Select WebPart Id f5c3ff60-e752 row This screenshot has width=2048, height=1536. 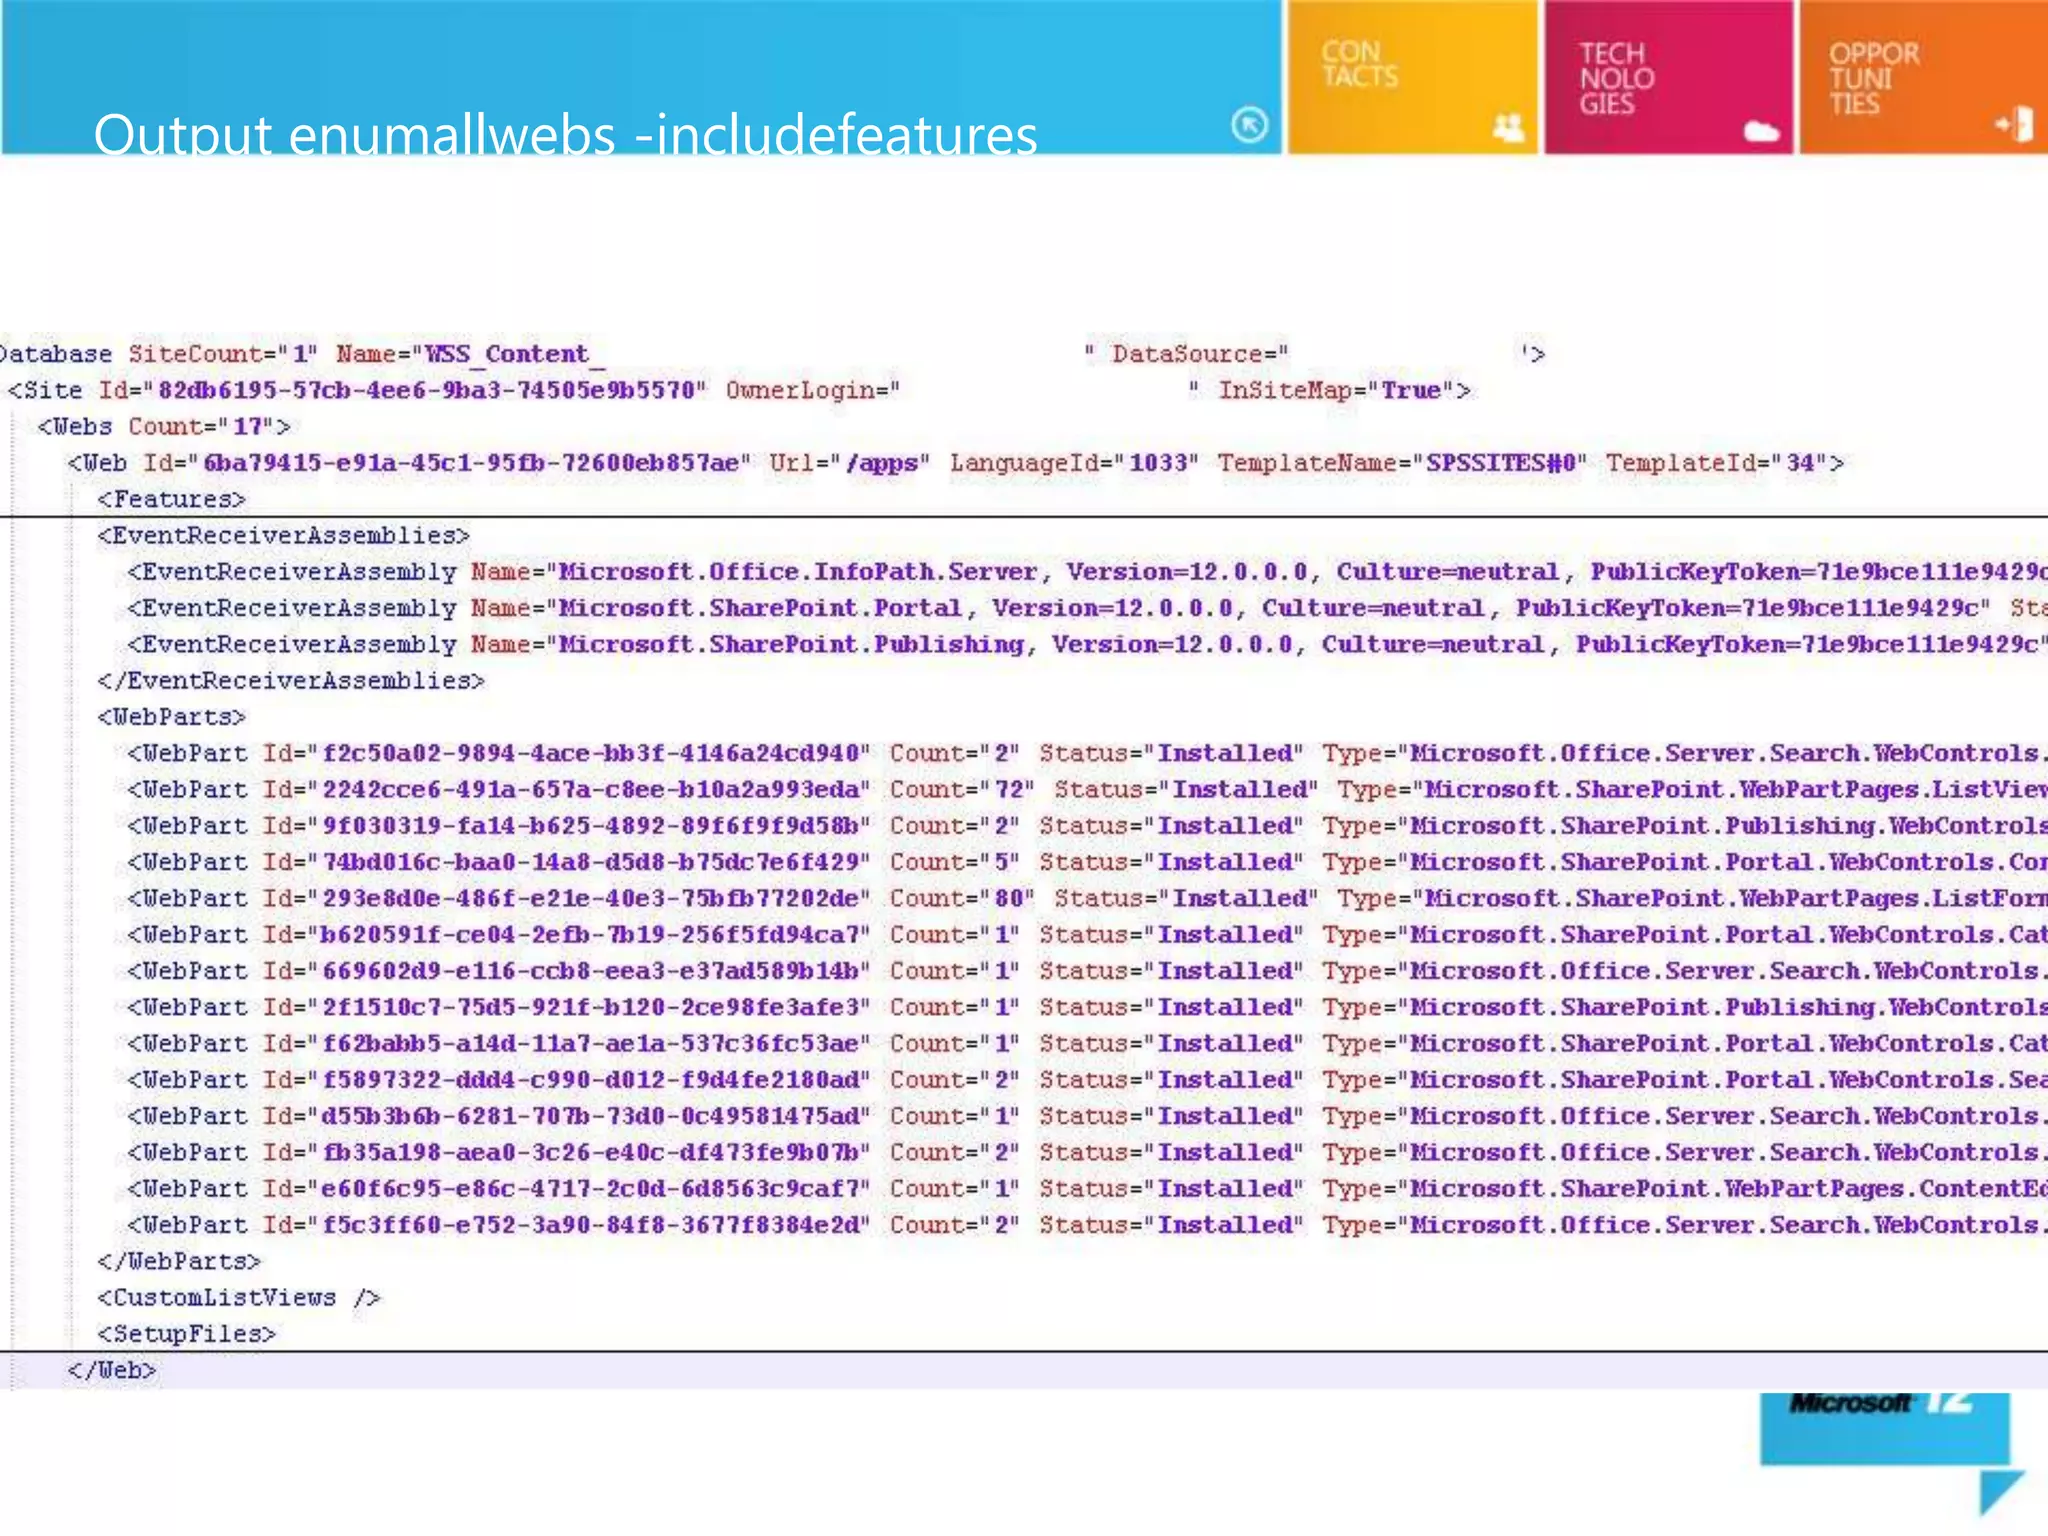(x=1087, y=1225)
